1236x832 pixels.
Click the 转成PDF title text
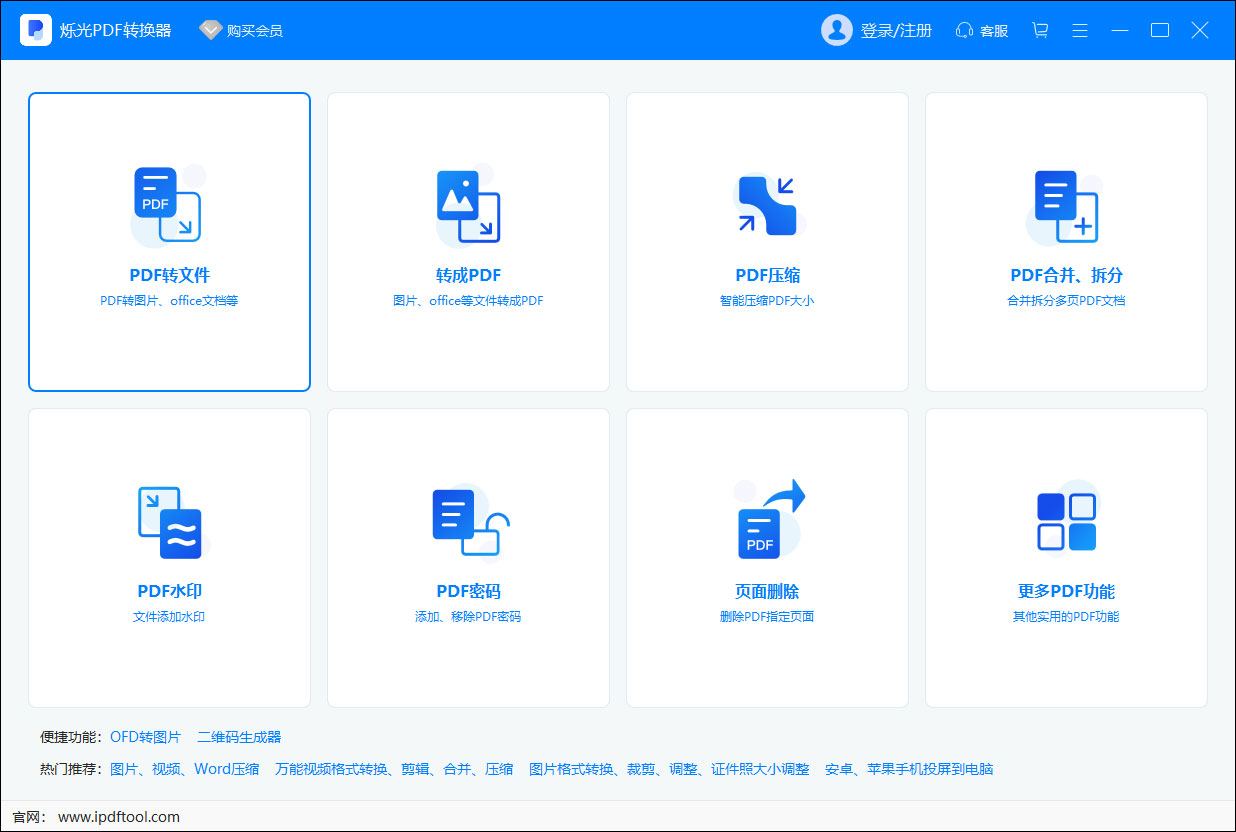468,275
